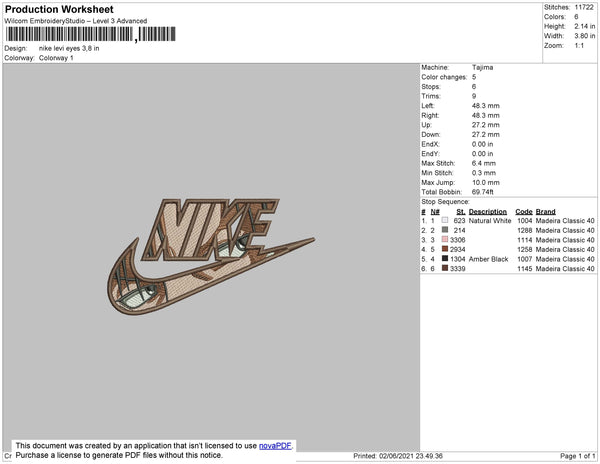This screenshot has width=600, height=464.
Task: Click the thread code 1288
Action: tap(525, 230)
